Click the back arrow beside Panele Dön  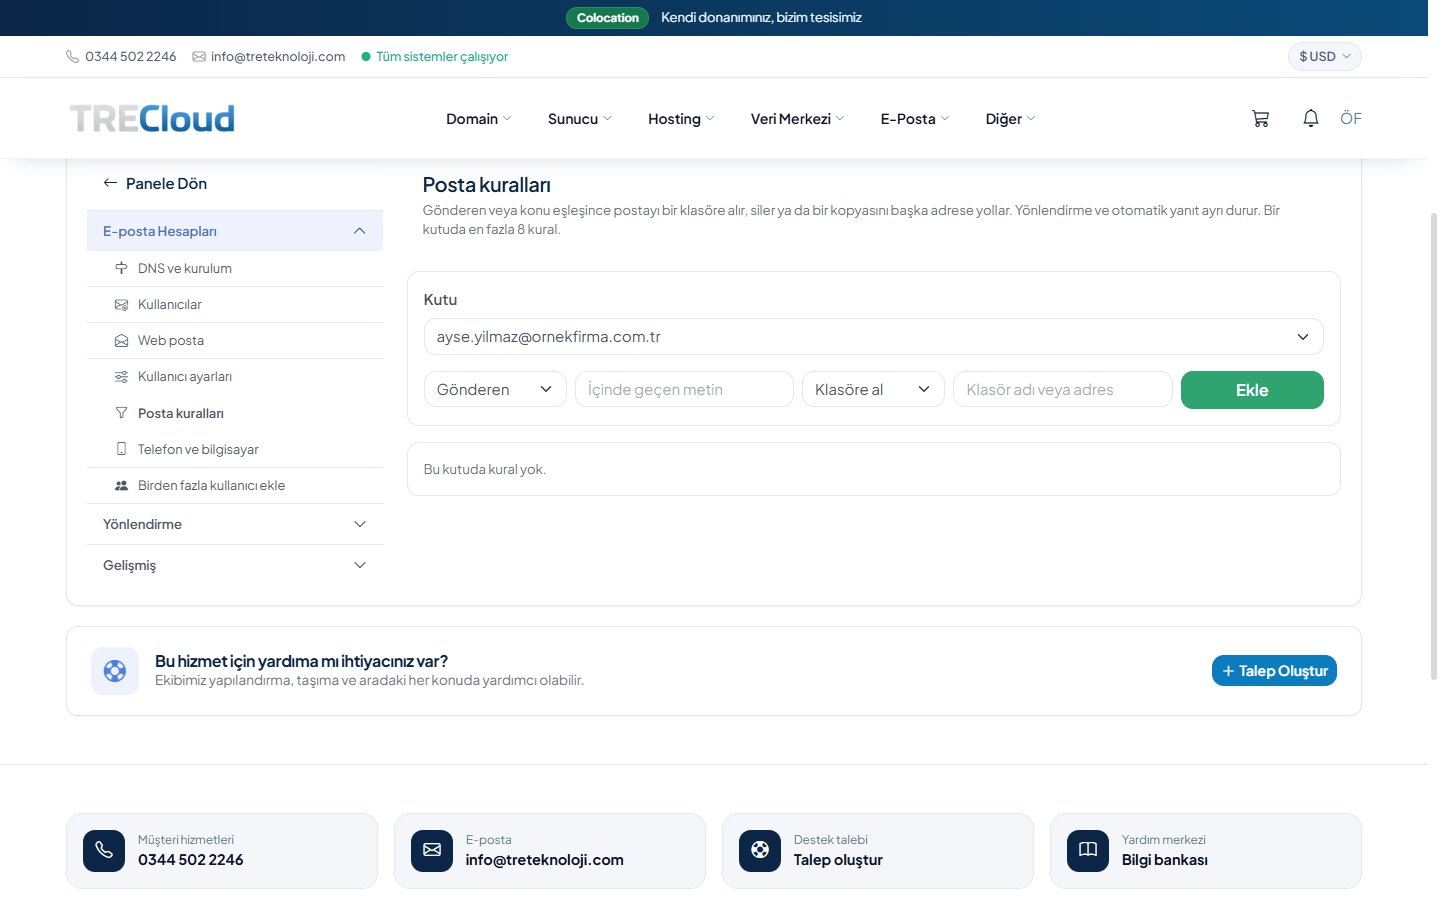point(110,183)
